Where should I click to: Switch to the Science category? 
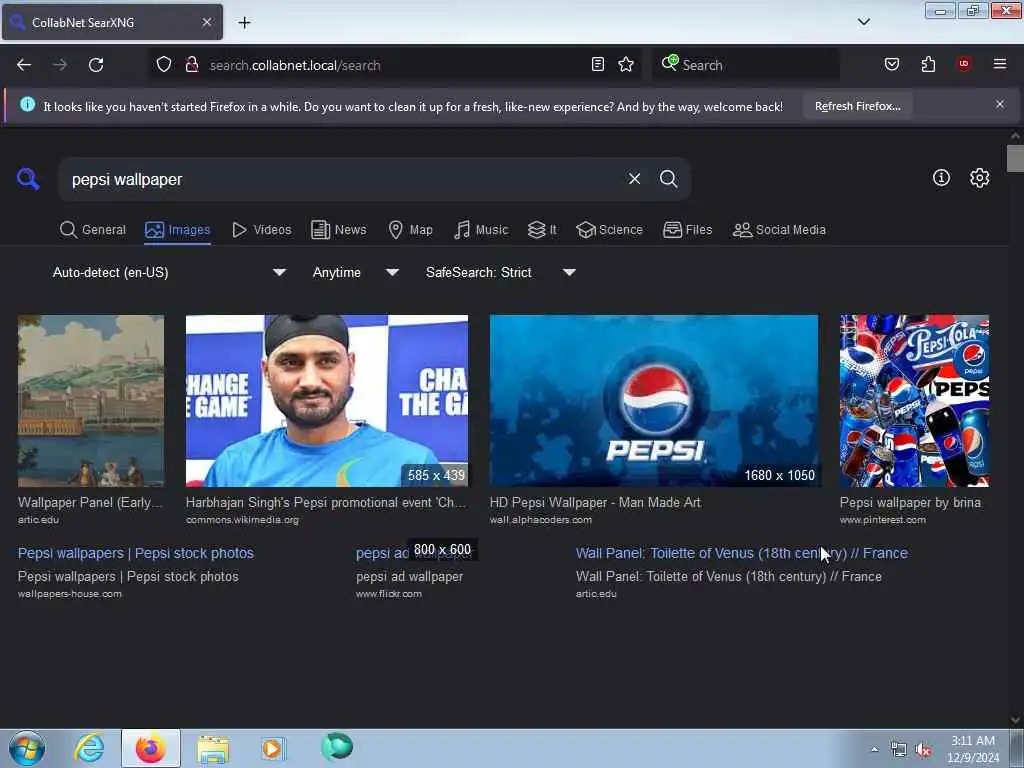(x=609, y=230)
